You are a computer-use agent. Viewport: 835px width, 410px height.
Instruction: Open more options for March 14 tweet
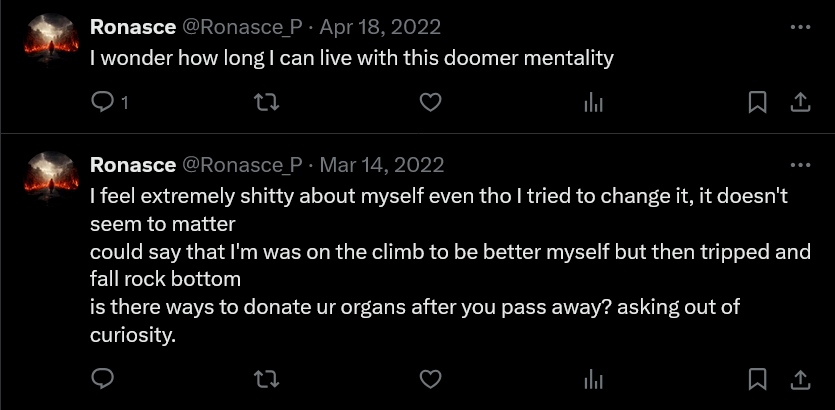tap(800, 164)
